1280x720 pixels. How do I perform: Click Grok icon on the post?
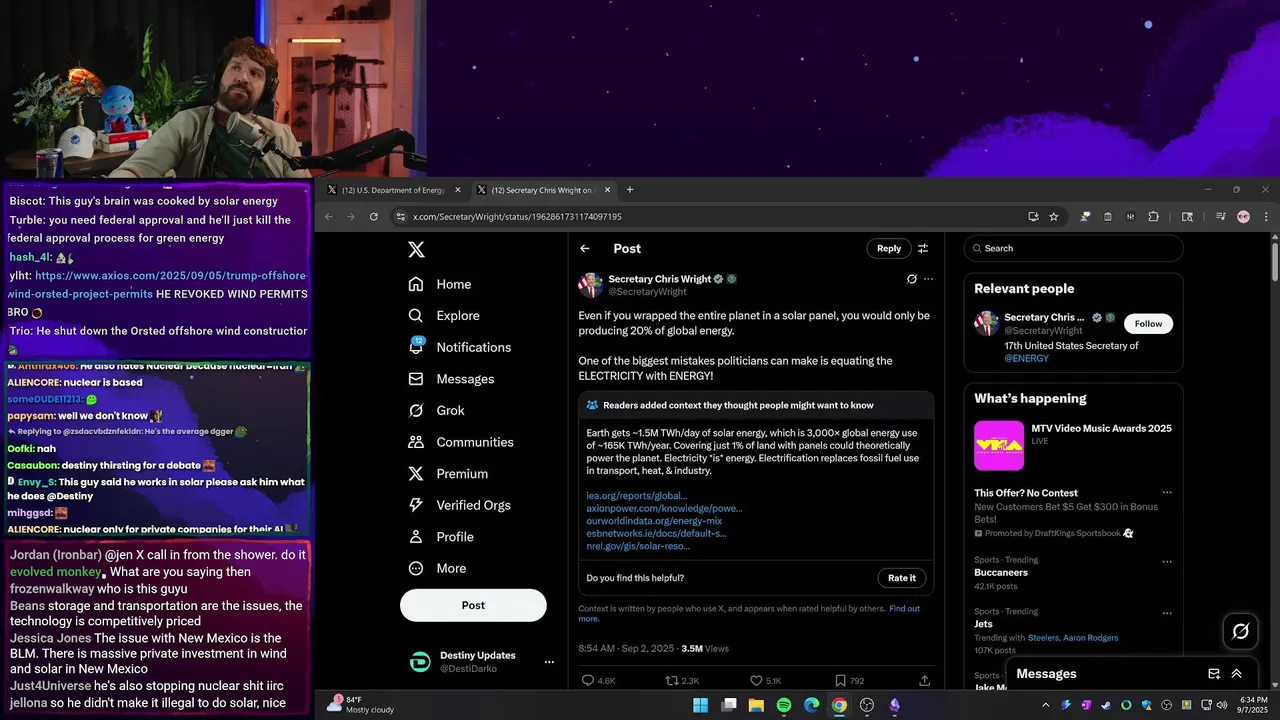tap(911, 279)
